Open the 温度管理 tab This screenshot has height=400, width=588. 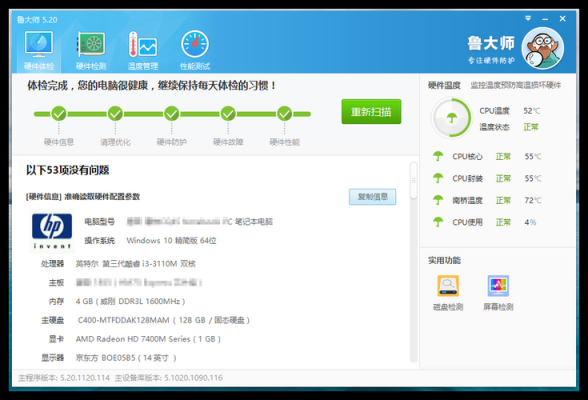coord(143,51)
